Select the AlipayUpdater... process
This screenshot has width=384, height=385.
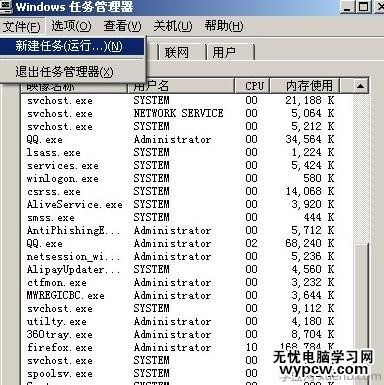(187, 269)
